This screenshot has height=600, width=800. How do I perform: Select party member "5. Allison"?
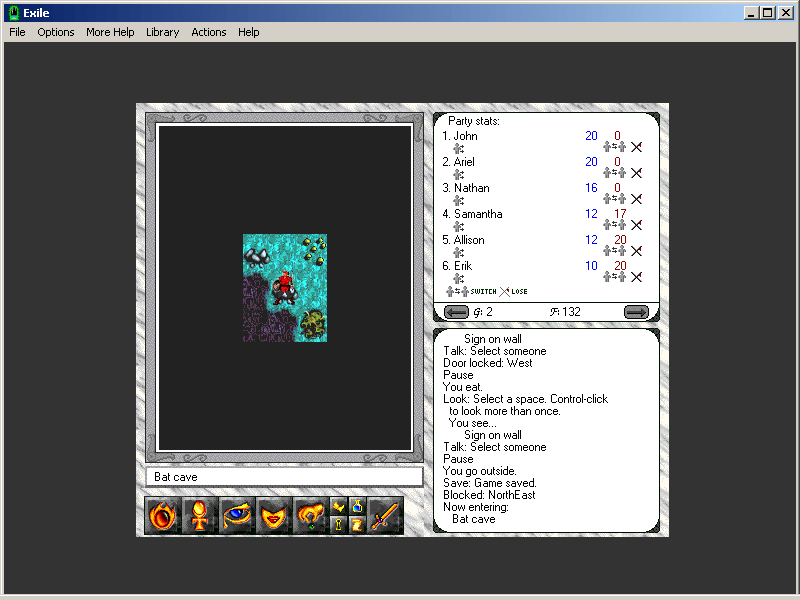click(x=463, y=240)
